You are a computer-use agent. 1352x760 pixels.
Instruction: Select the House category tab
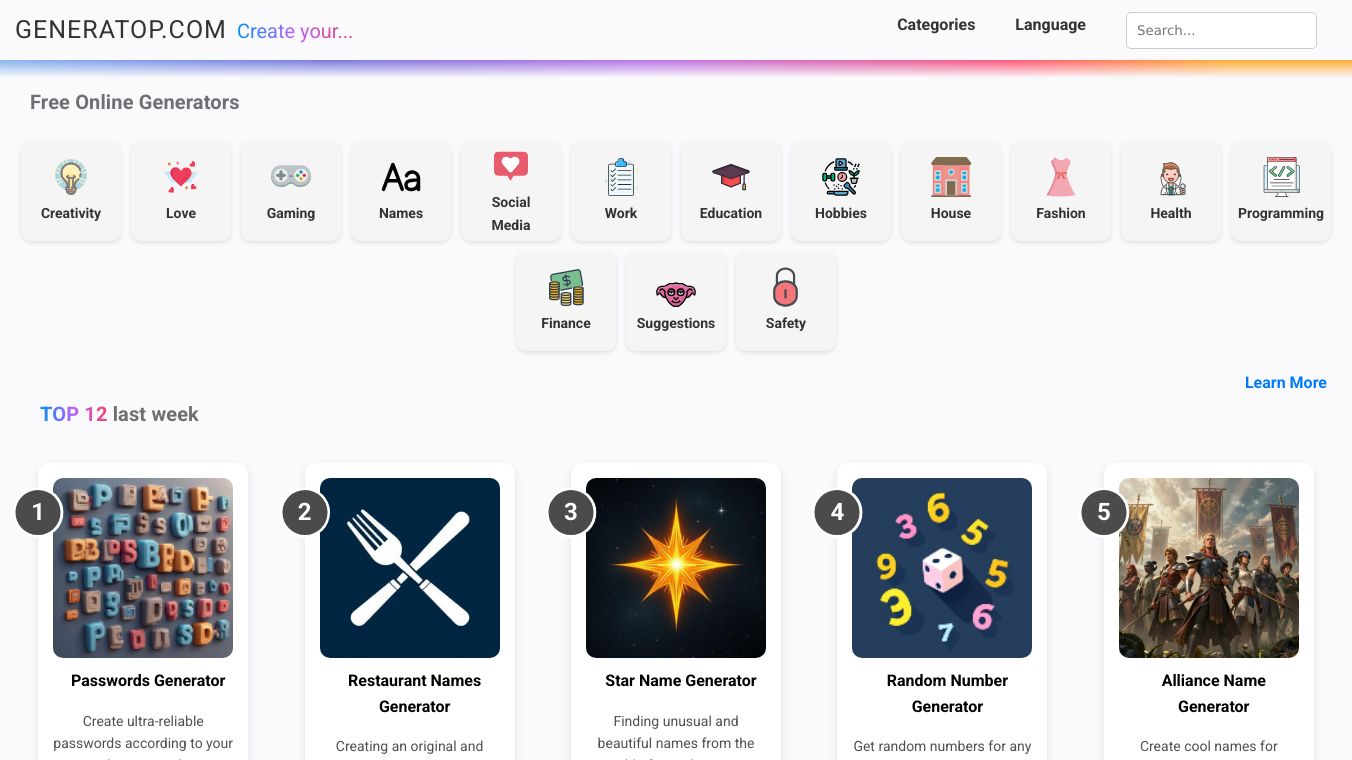pos(950,190)
